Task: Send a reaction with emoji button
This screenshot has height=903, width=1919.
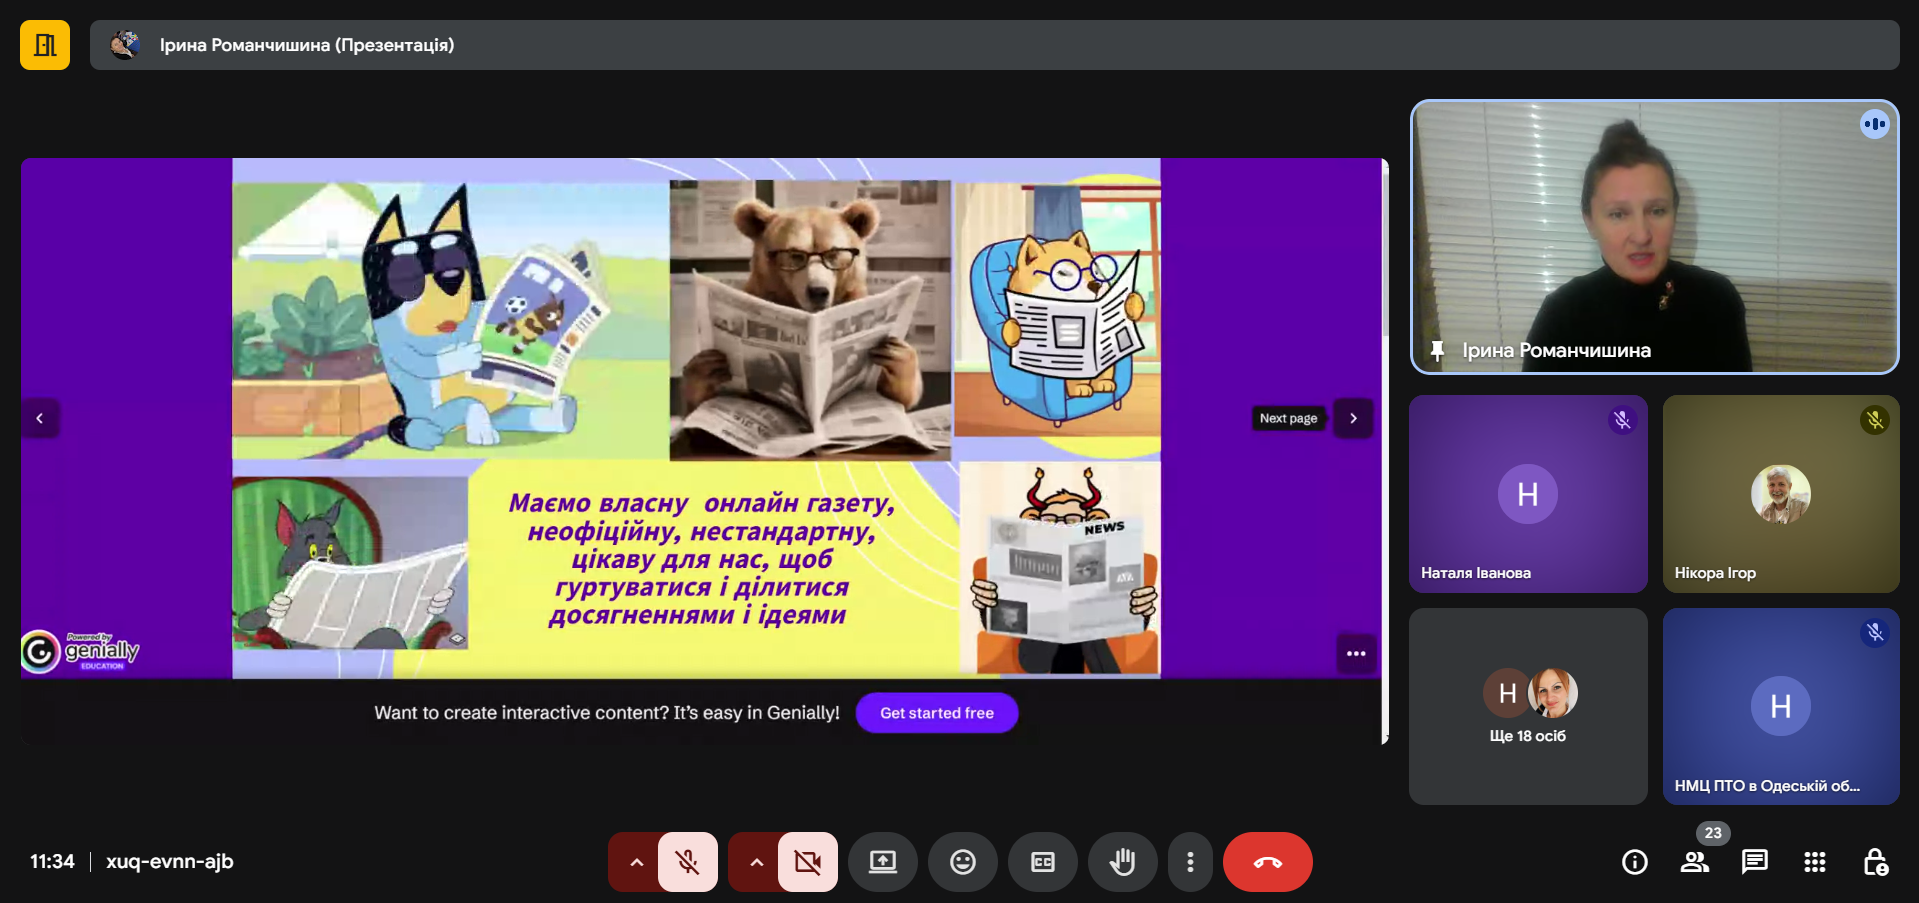Action: 962,862
